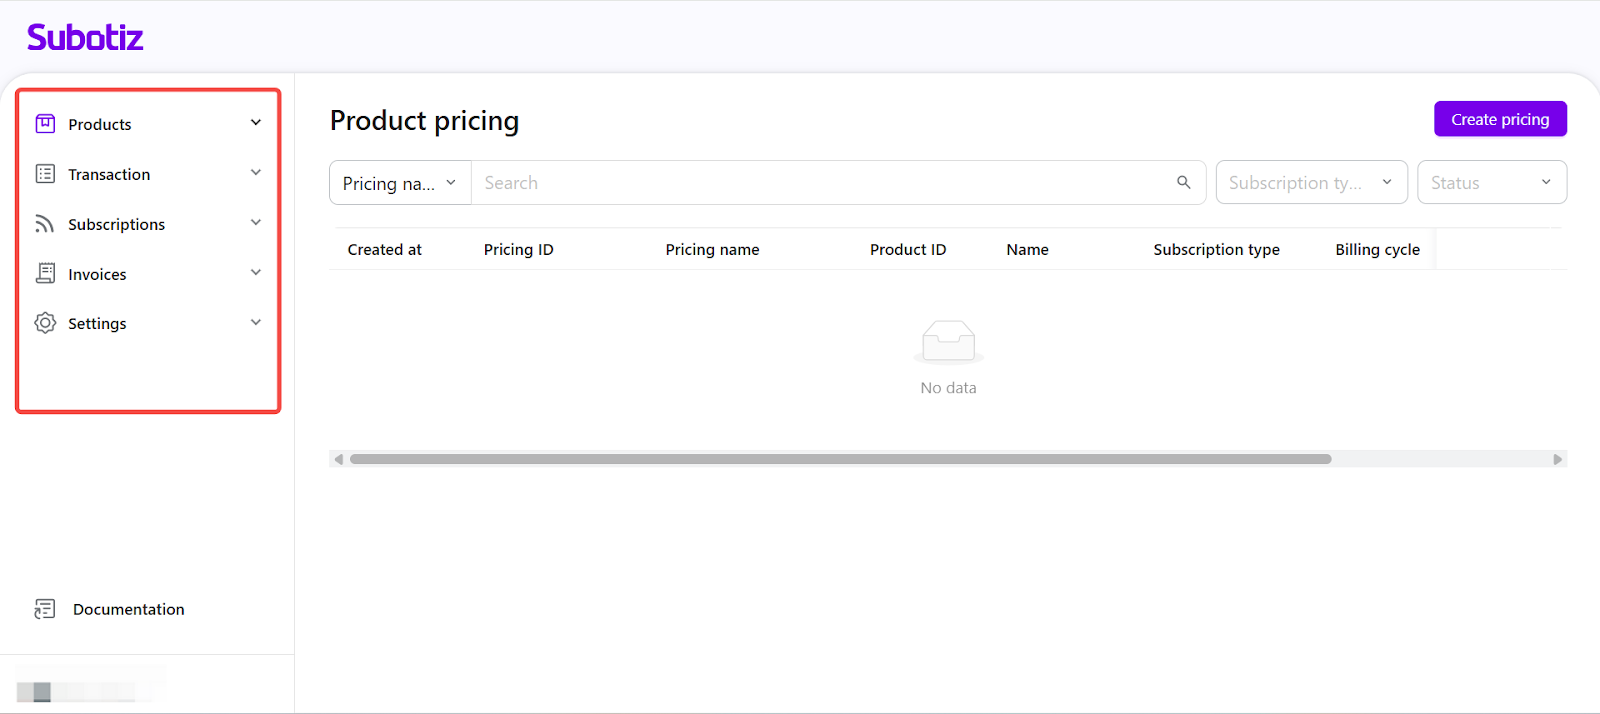1600x714 pixels.
Task: Click the Products sidebar icon
Action: click(x=45, y=124)
